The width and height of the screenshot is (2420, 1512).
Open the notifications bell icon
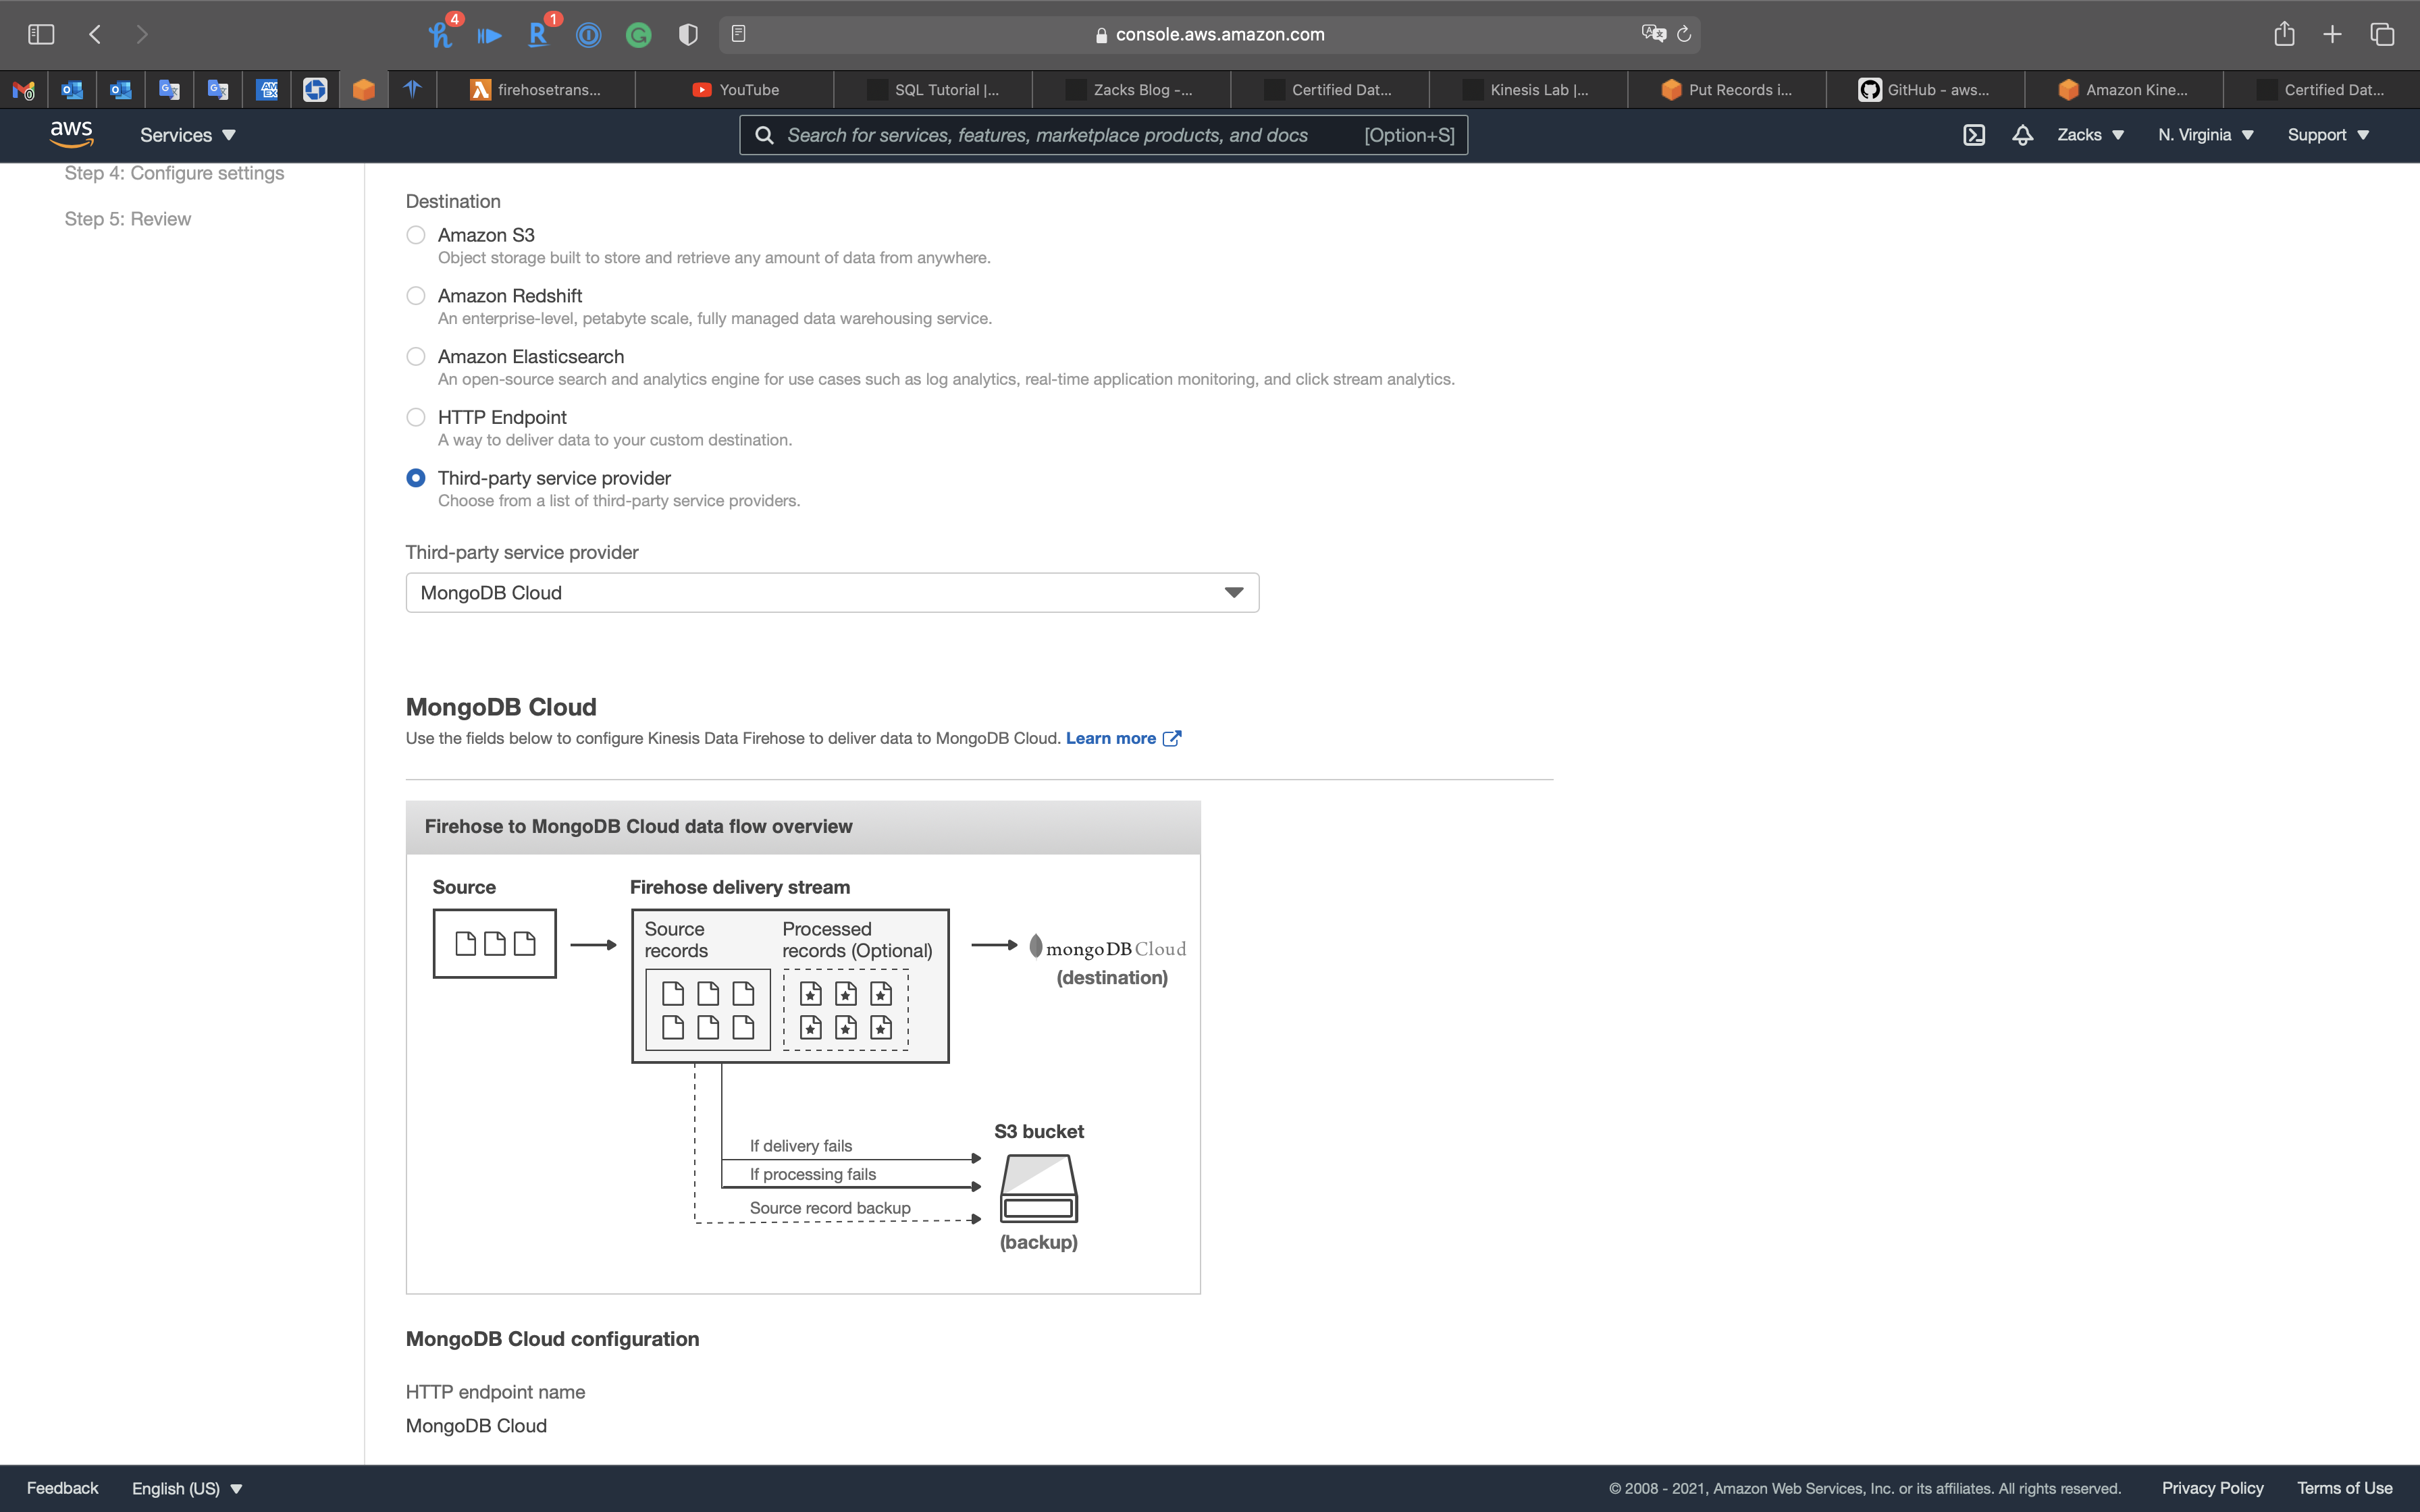pyautogui.click(x=2022, y=135)
